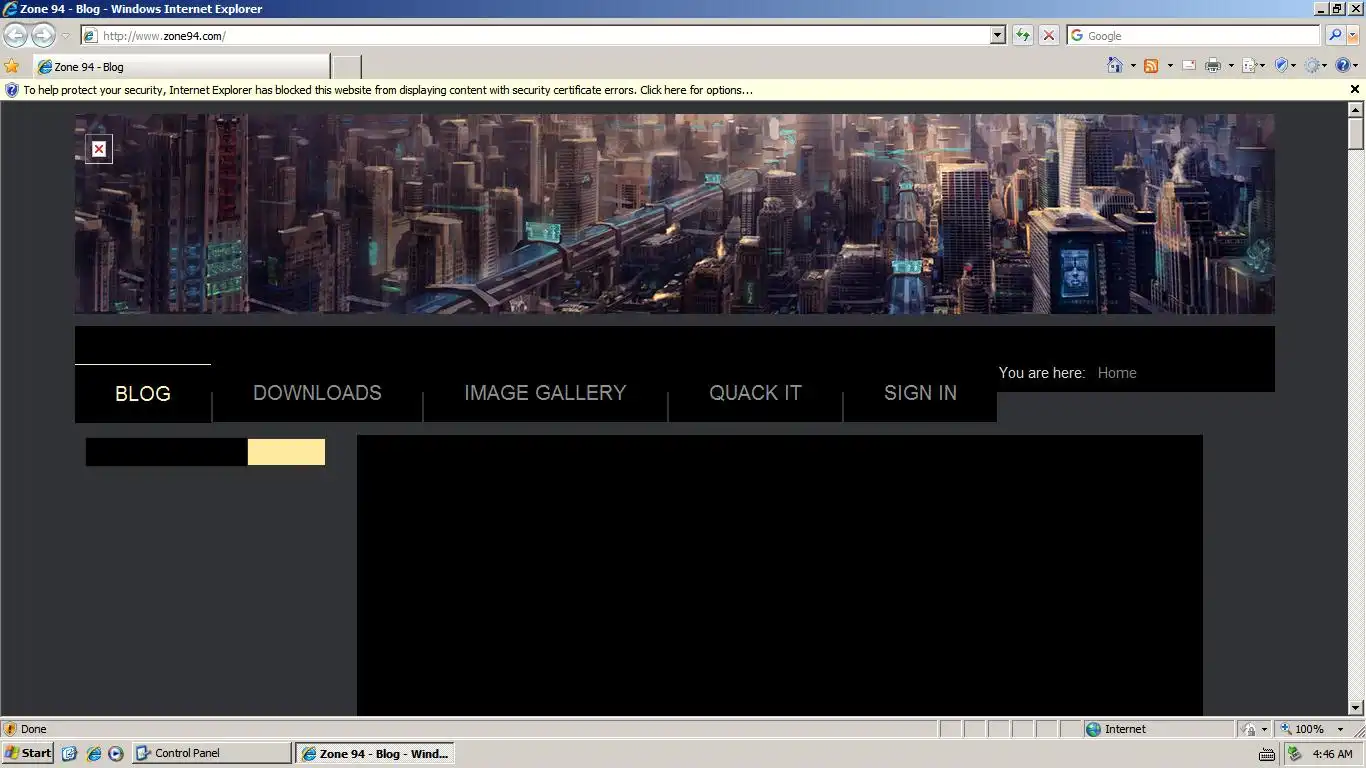Open the recent pages dropdown next to Forward
Viewport: 1366px width, 768px height.
click(x=65, y=36)
